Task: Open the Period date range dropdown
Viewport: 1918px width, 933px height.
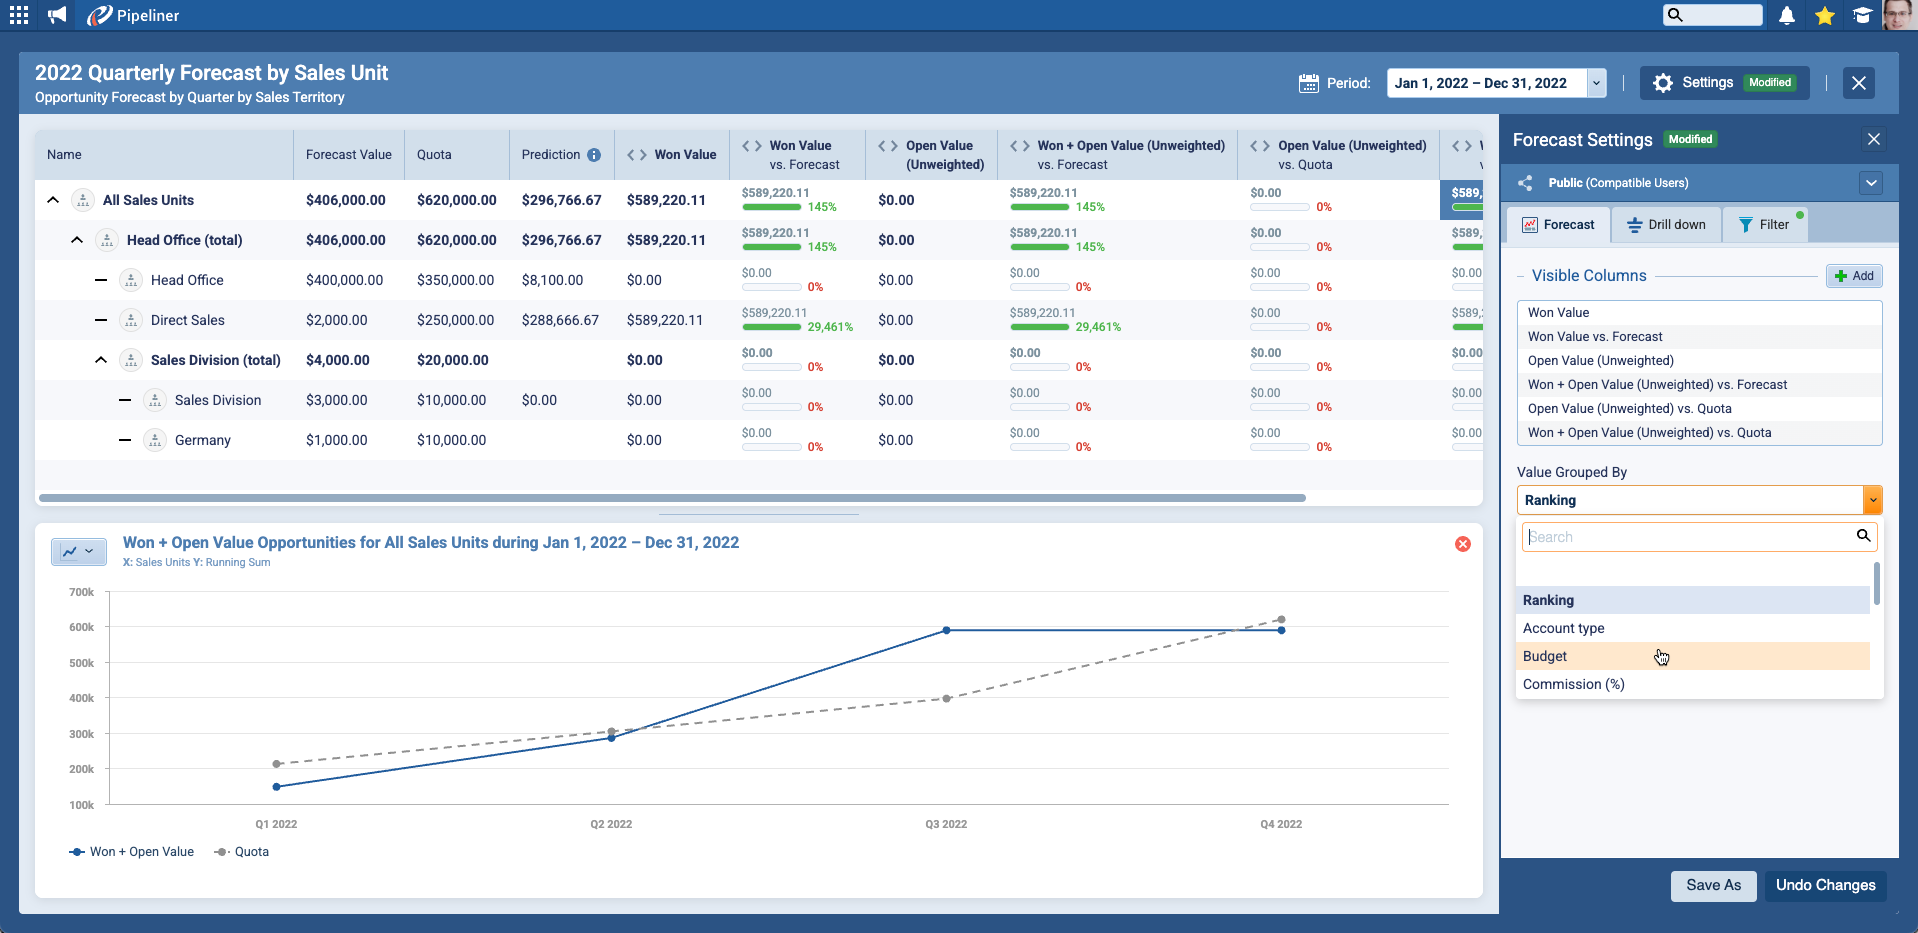Action: click(1596, 83)
